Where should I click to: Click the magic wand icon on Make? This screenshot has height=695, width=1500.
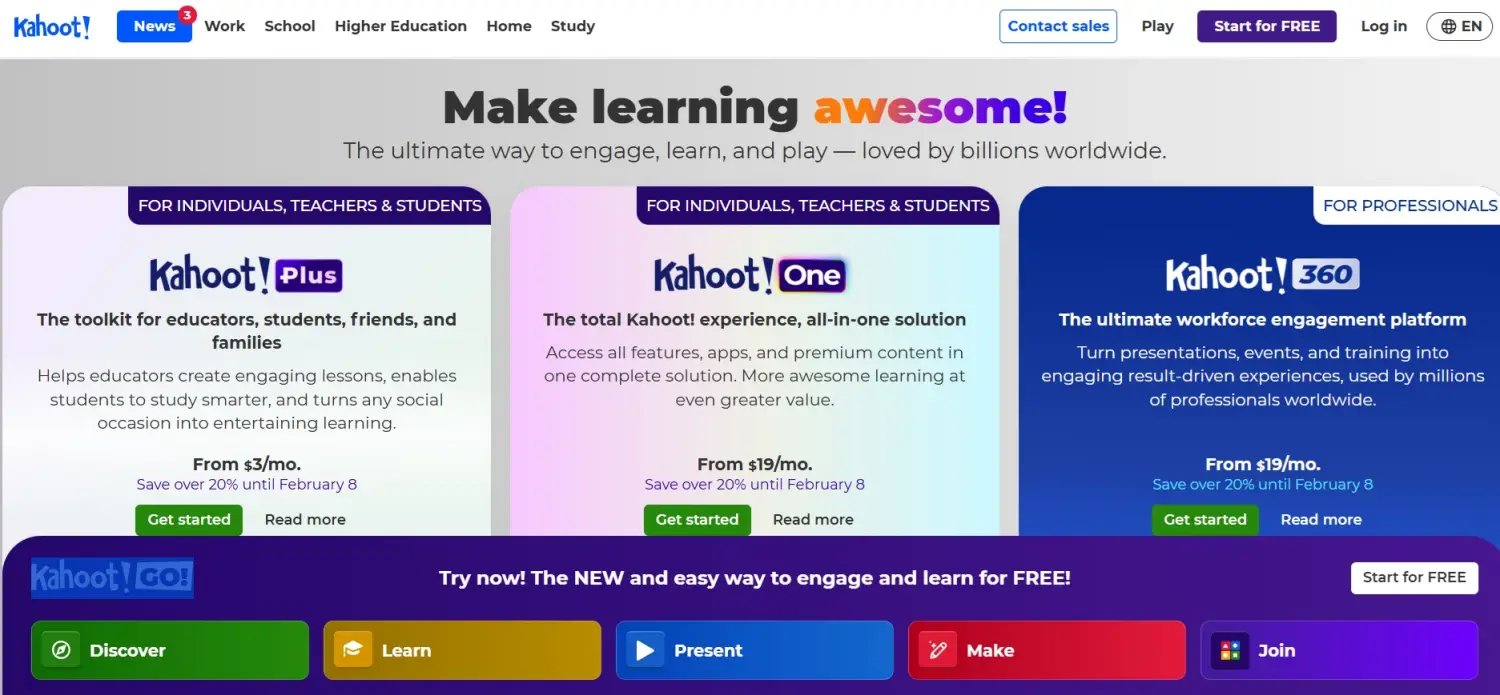(938, 650)
